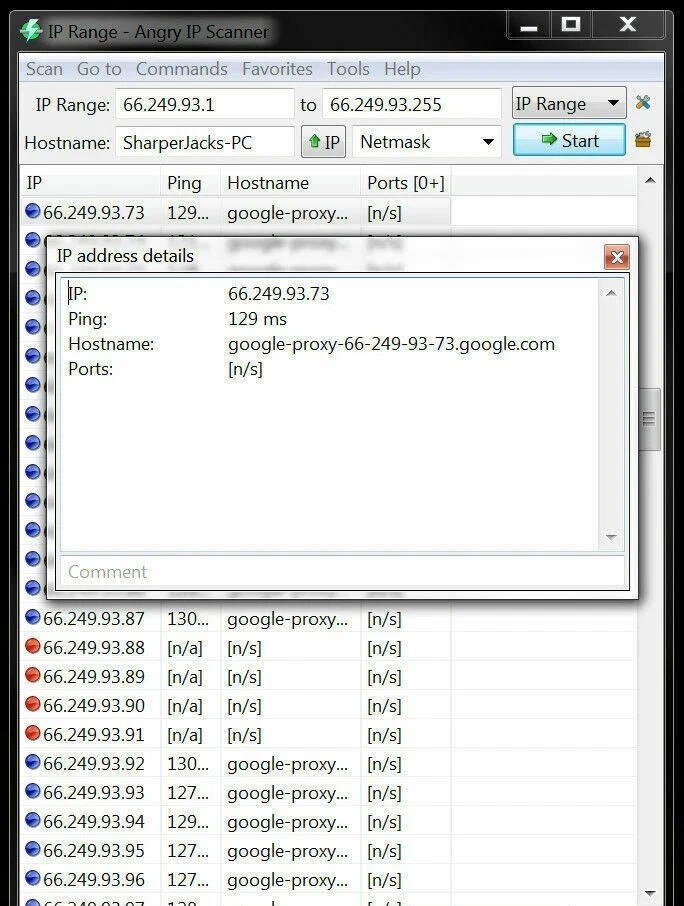Click ping cell of row 66.249.93.93

coord(191,793)
